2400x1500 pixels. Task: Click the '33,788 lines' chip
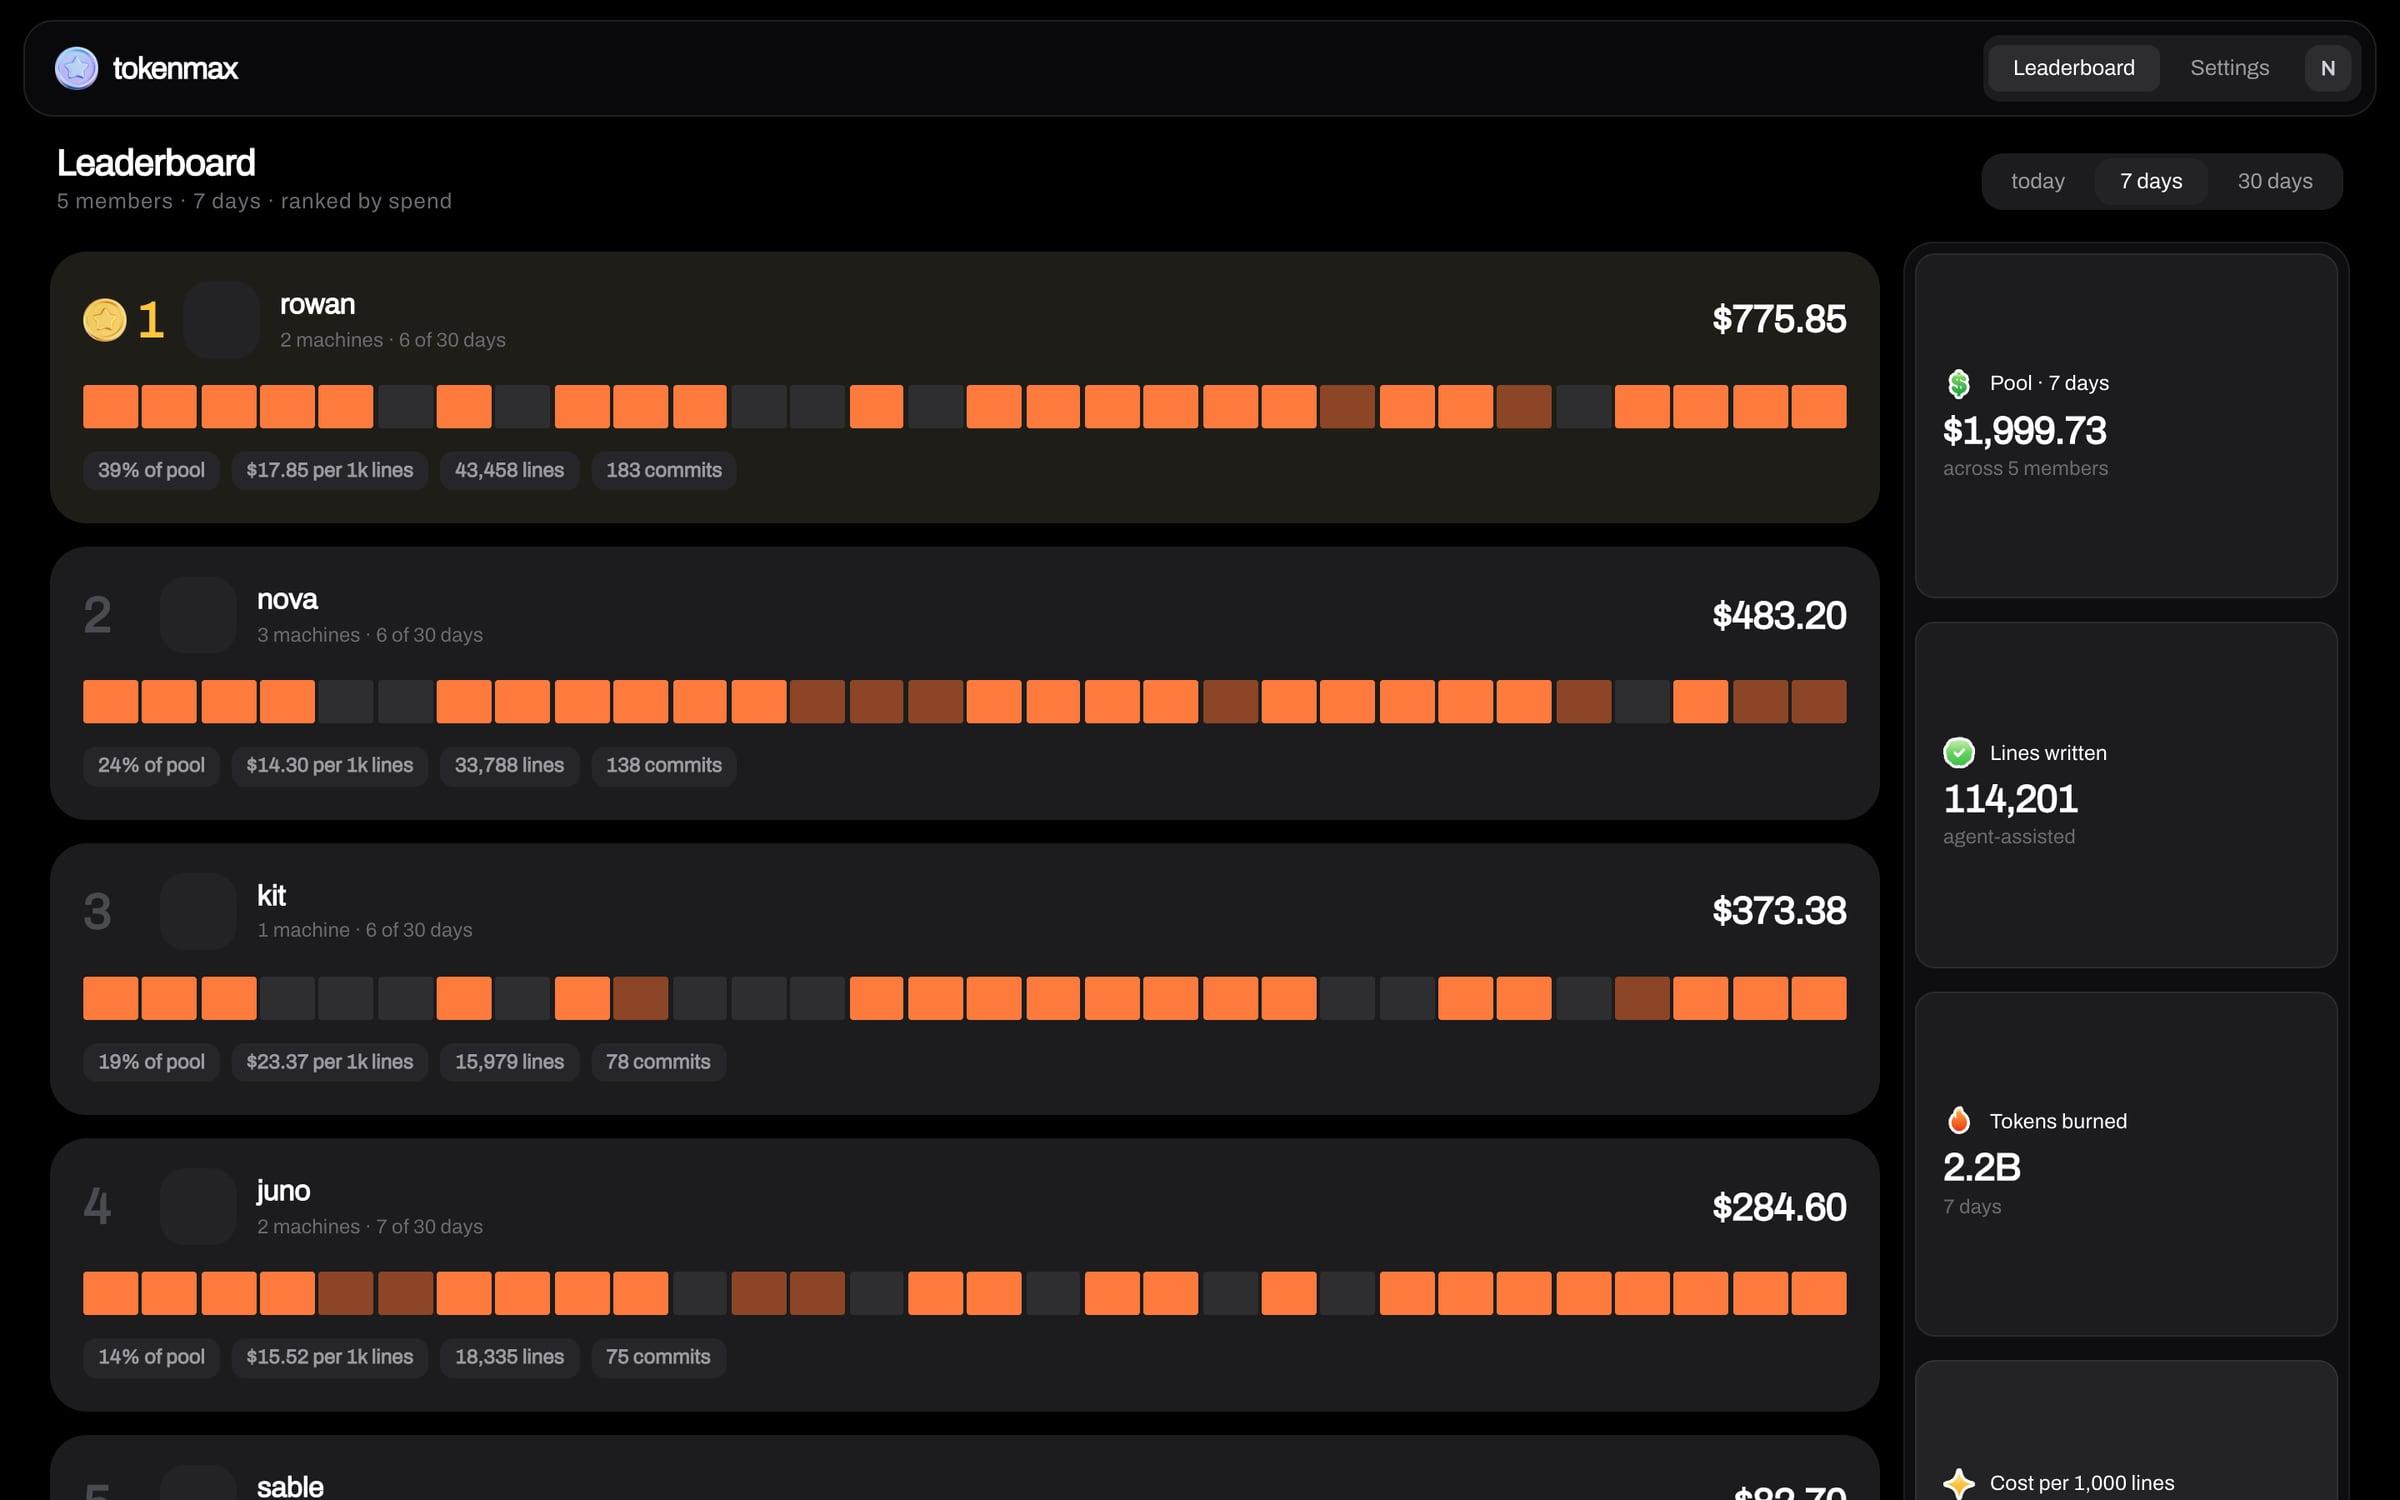[509, 765]
